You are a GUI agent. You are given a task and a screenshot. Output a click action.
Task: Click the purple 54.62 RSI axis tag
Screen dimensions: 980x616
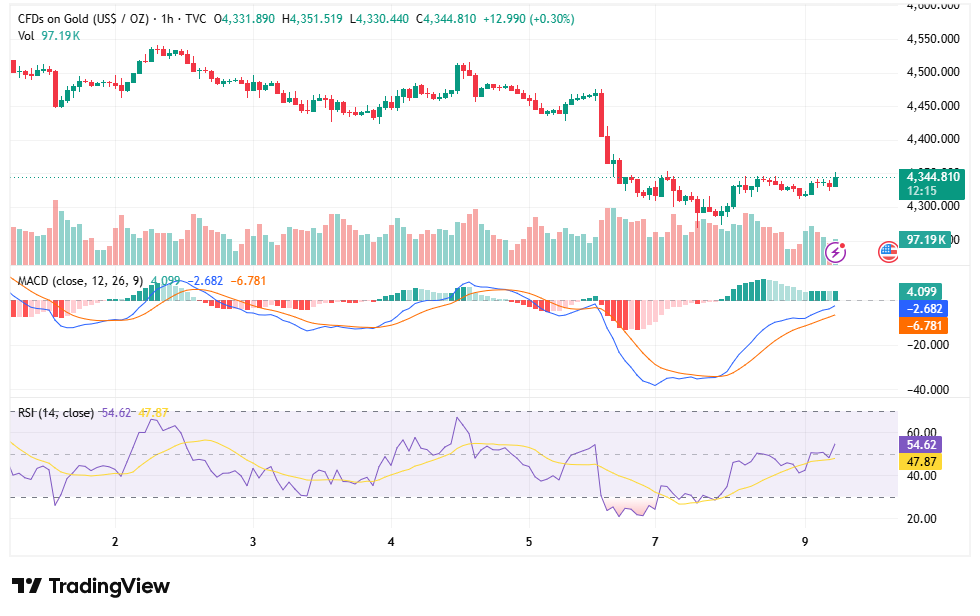[921, 445]
